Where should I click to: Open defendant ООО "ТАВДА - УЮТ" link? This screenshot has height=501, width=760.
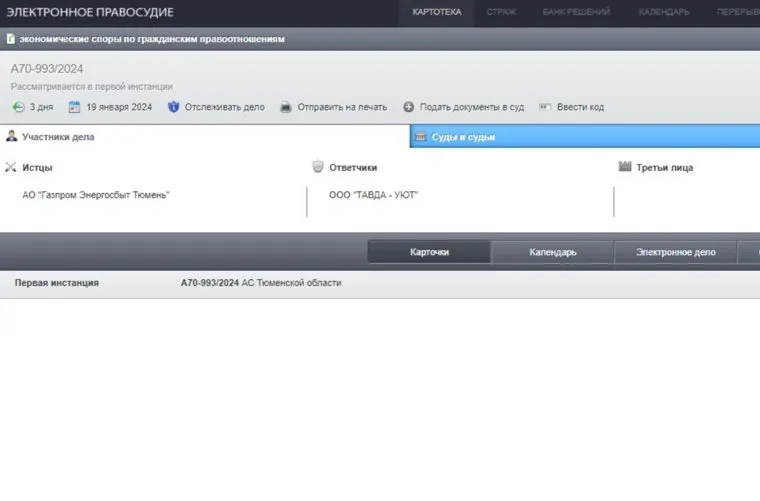click(x=373, y=195)
